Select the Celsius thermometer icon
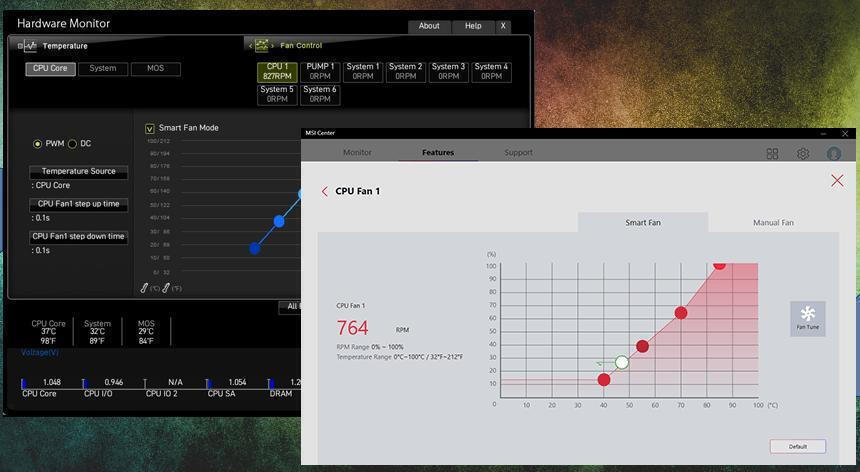Image resolution: width=860 pixels, height=472 pixels. 145,288
